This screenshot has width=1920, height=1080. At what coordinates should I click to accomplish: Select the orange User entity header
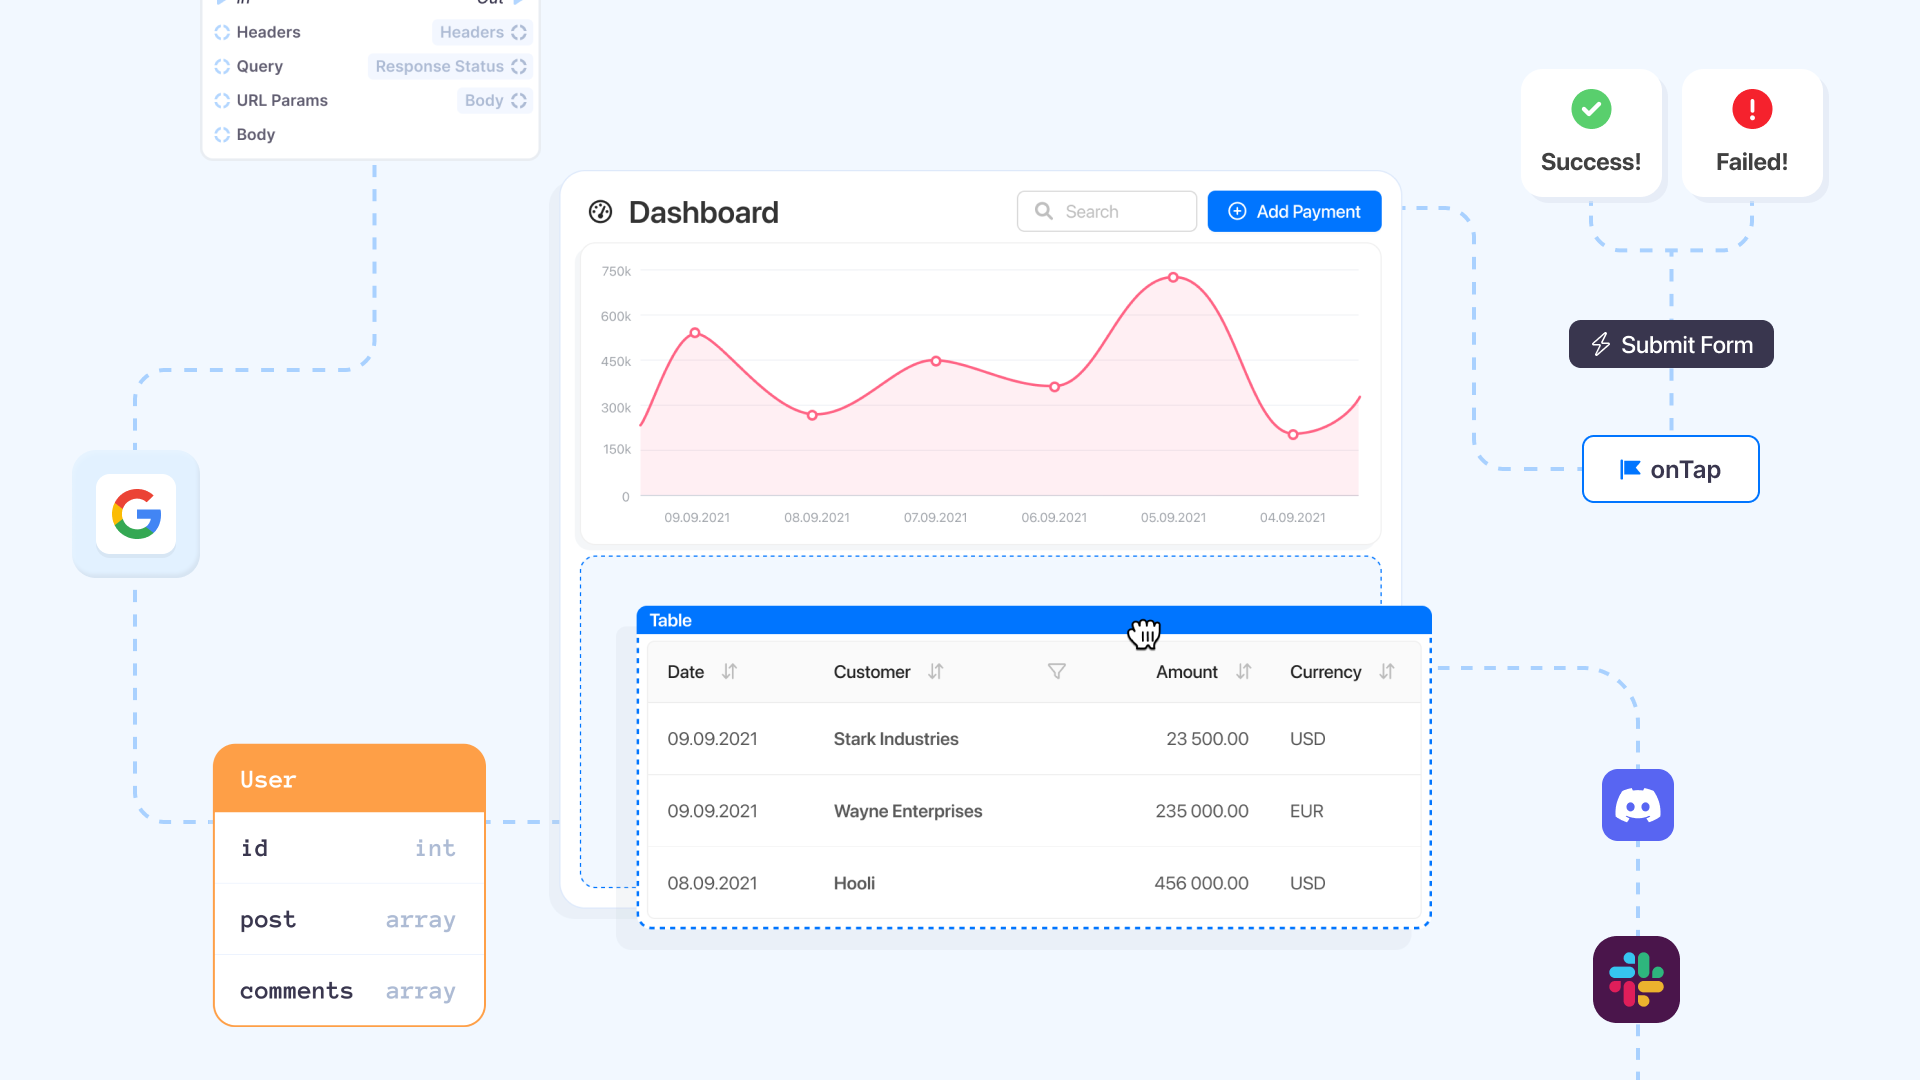coord(349,779)
